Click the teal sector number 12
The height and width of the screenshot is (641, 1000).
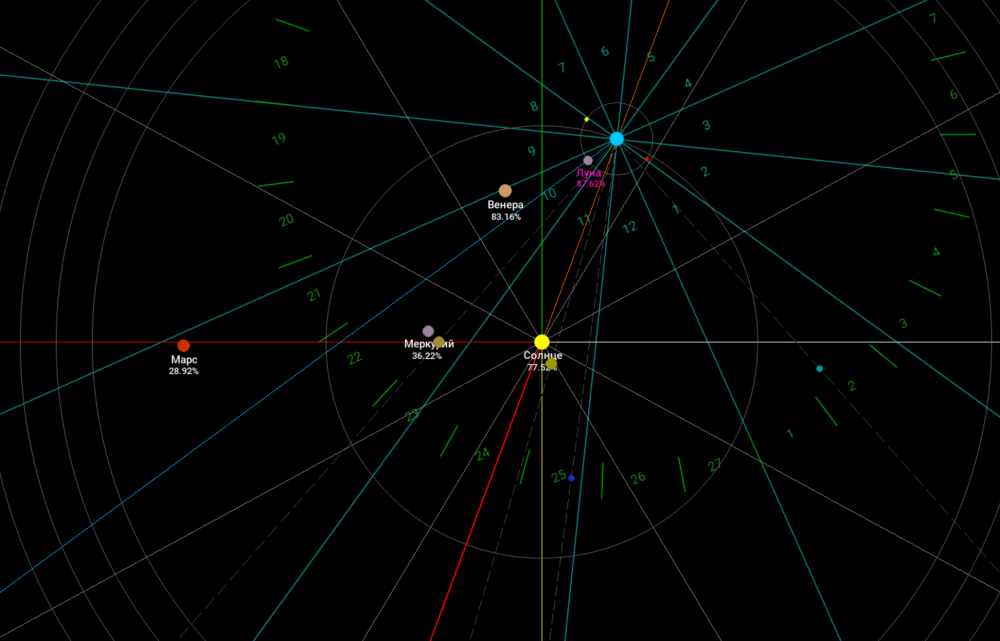point(629,227)
